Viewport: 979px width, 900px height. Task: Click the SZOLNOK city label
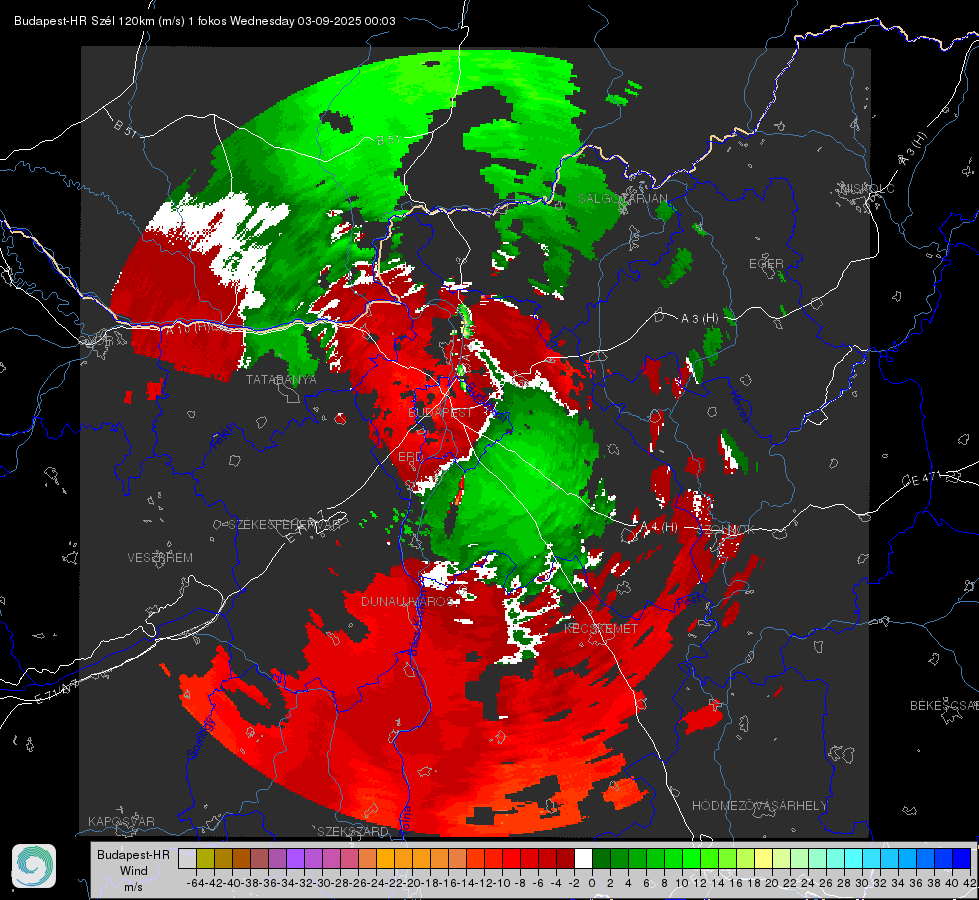726,530
